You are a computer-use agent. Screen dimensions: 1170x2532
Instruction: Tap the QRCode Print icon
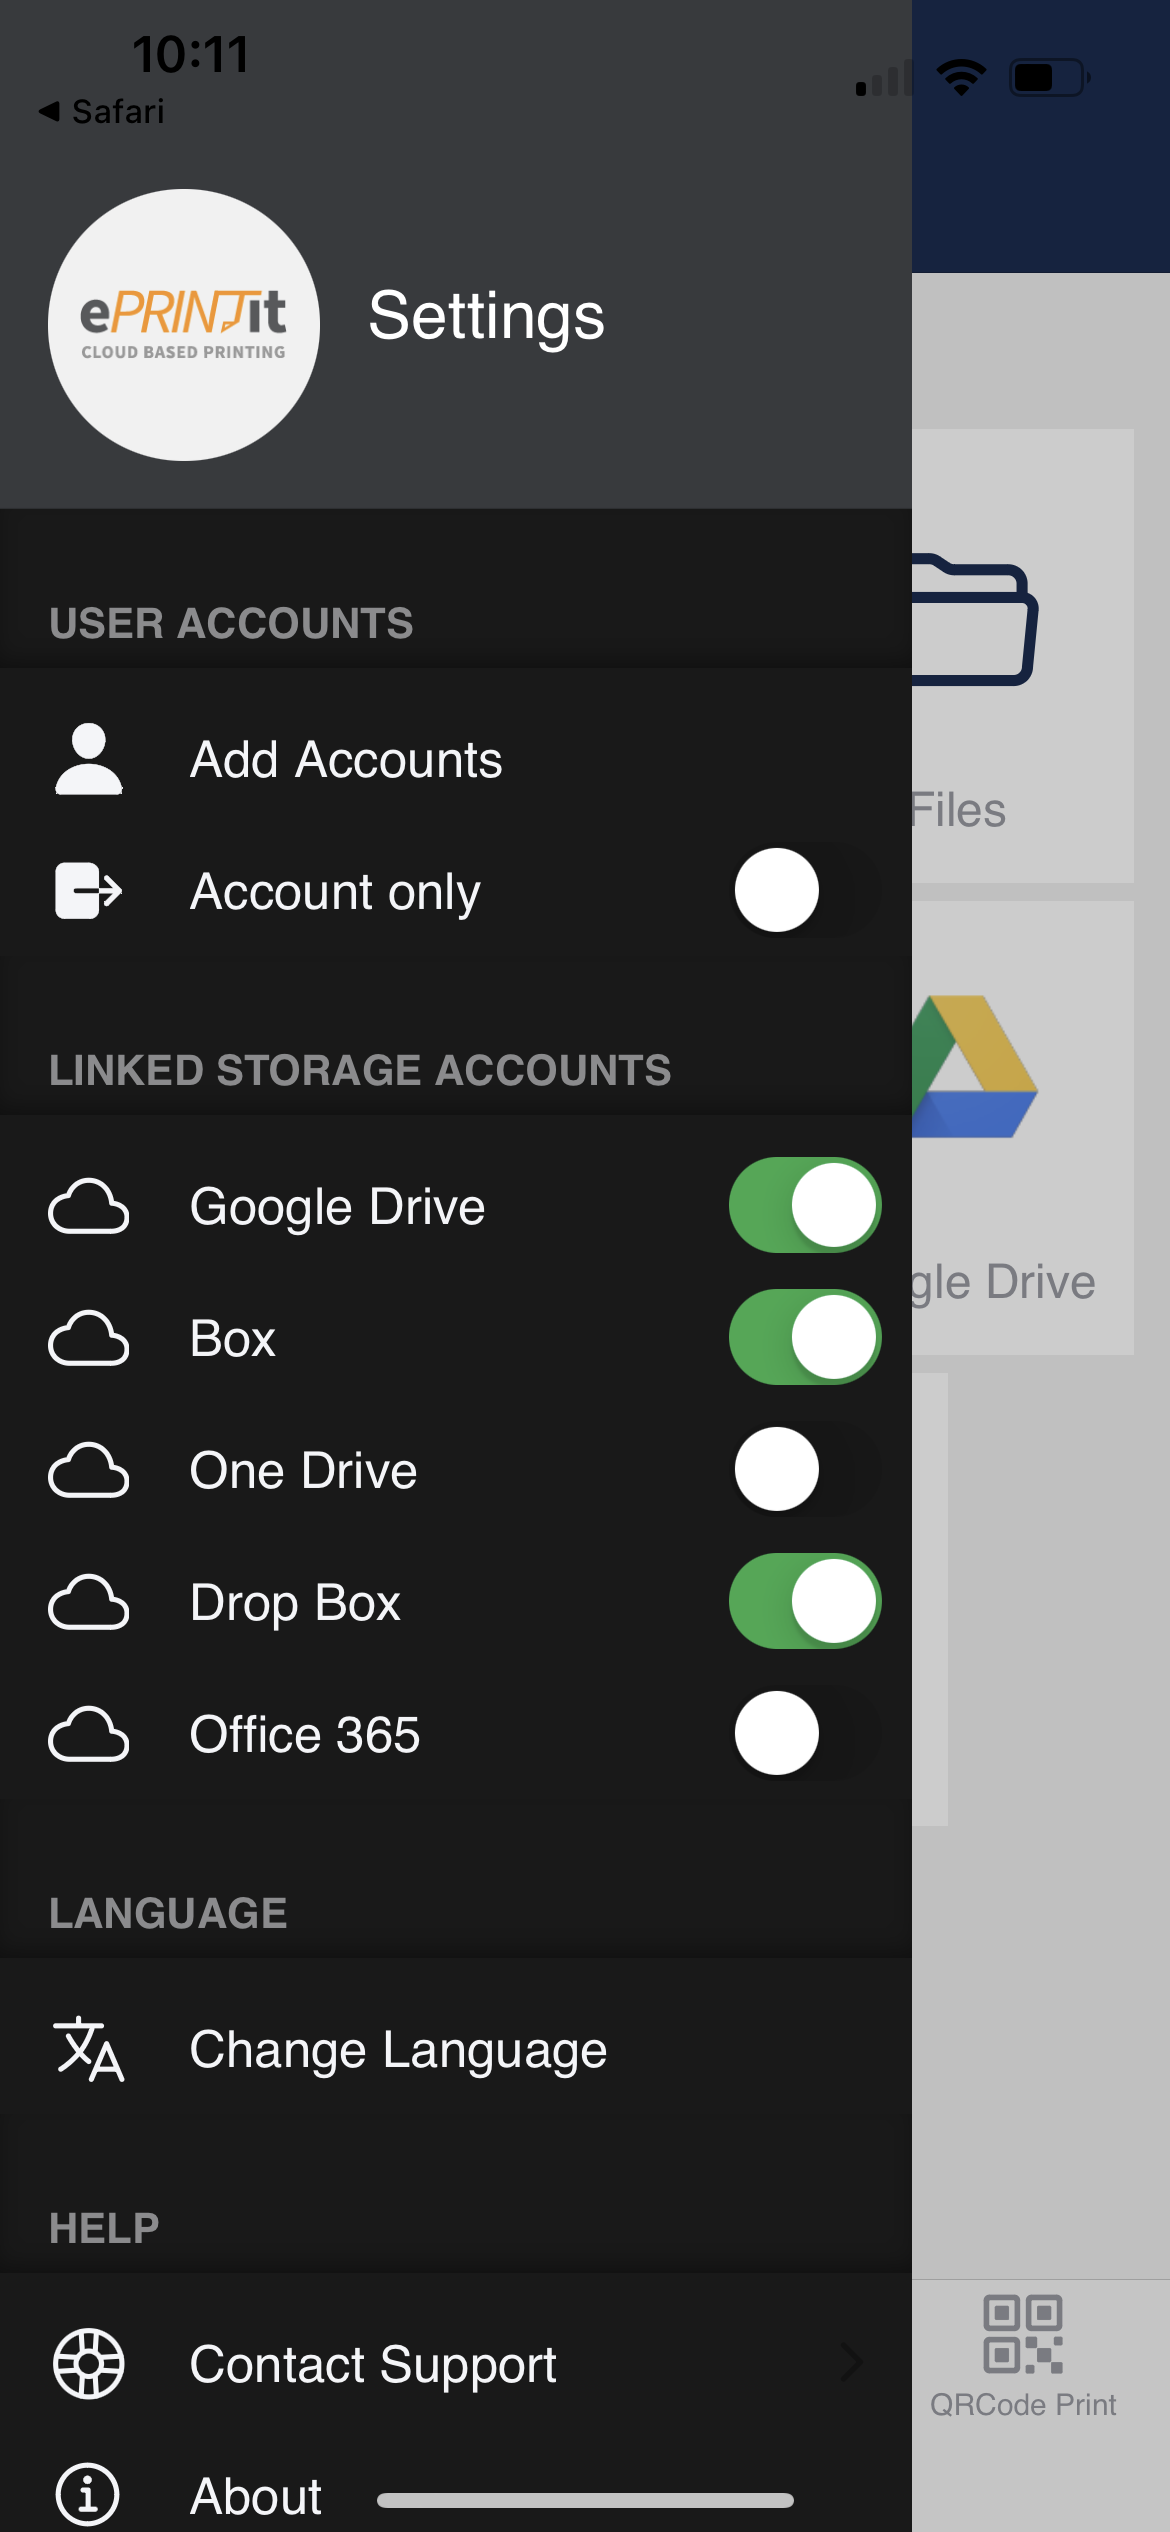pyautogui.click(x=1022, y=2334)
